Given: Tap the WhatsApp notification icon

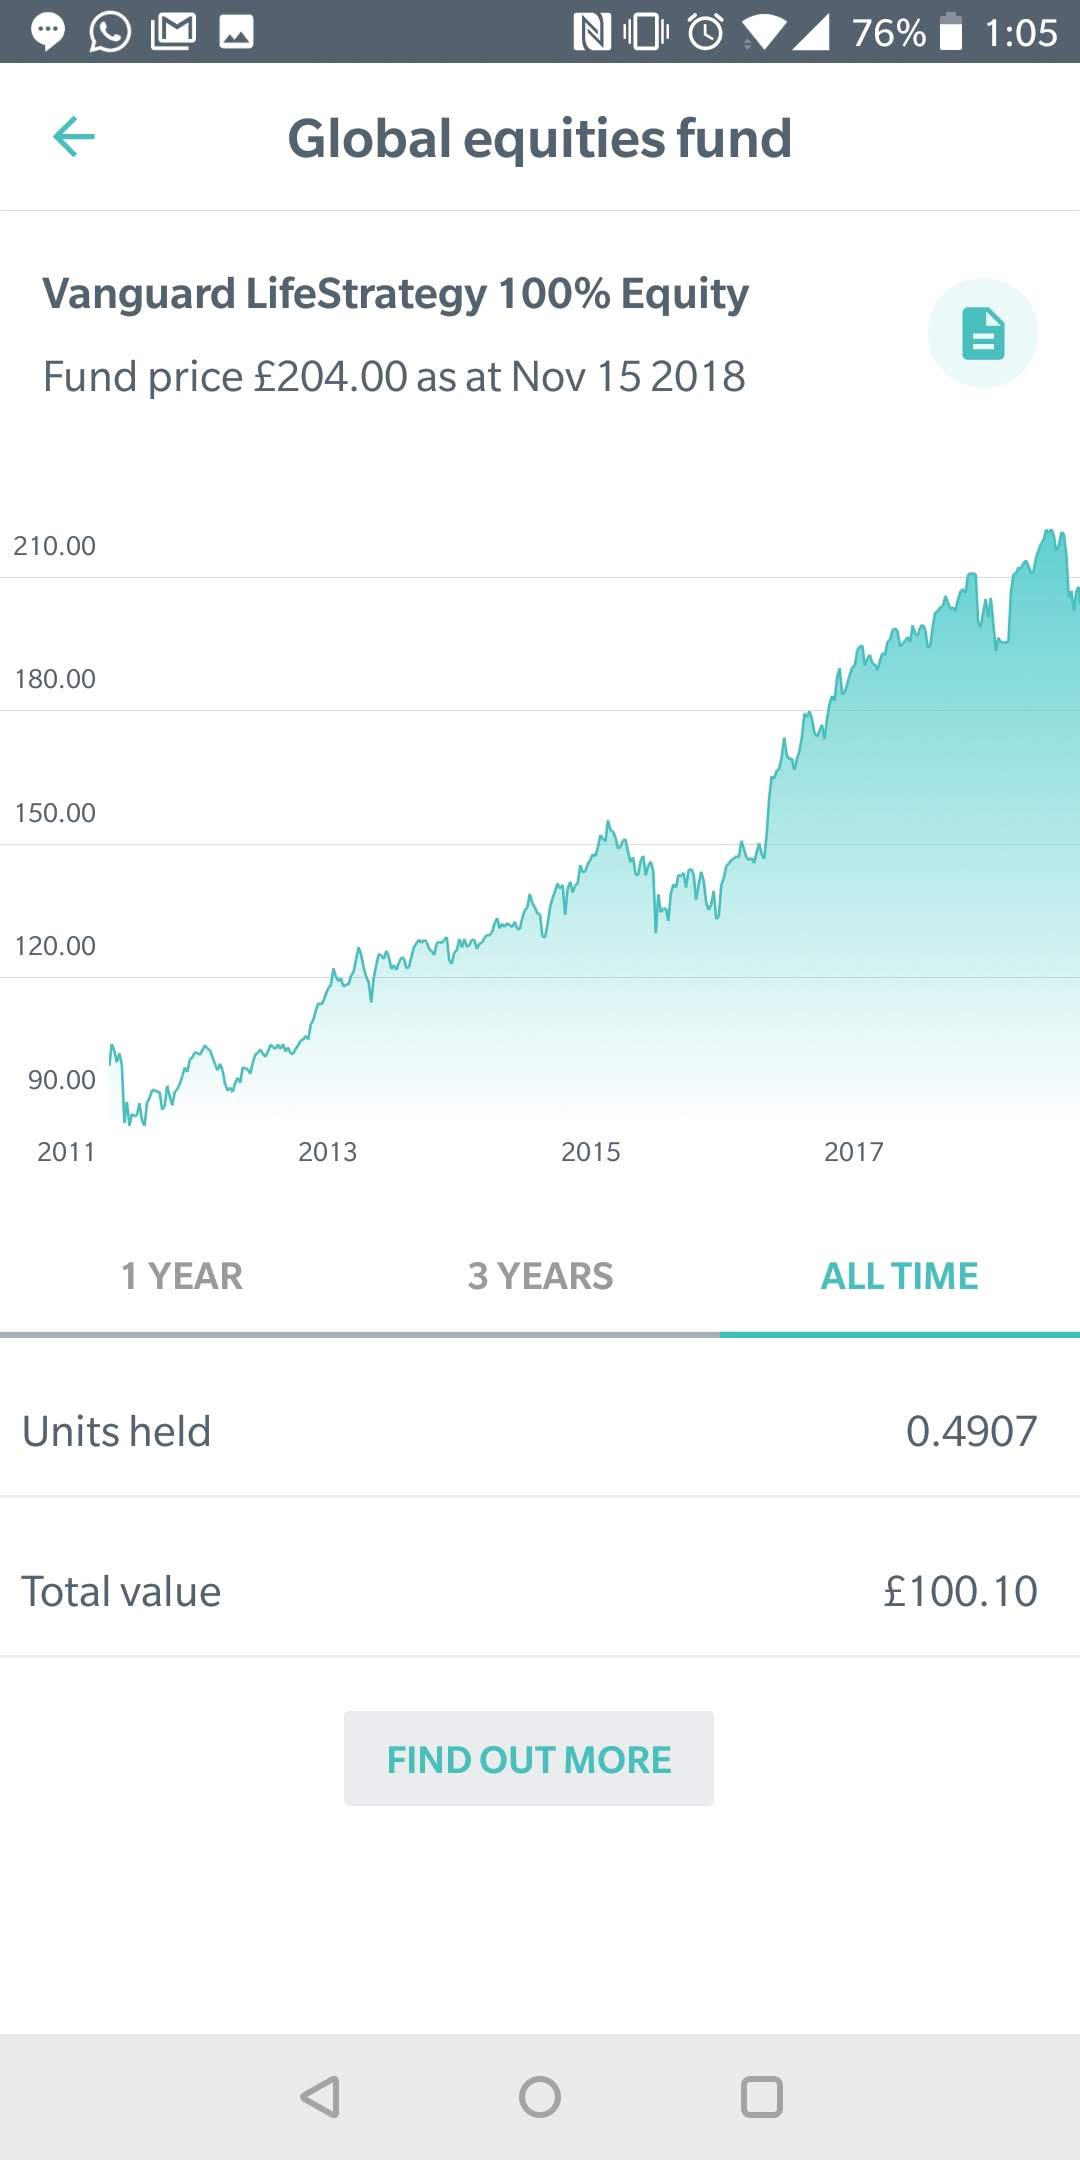Looking at the screenshot, I should tap(110, 32).
